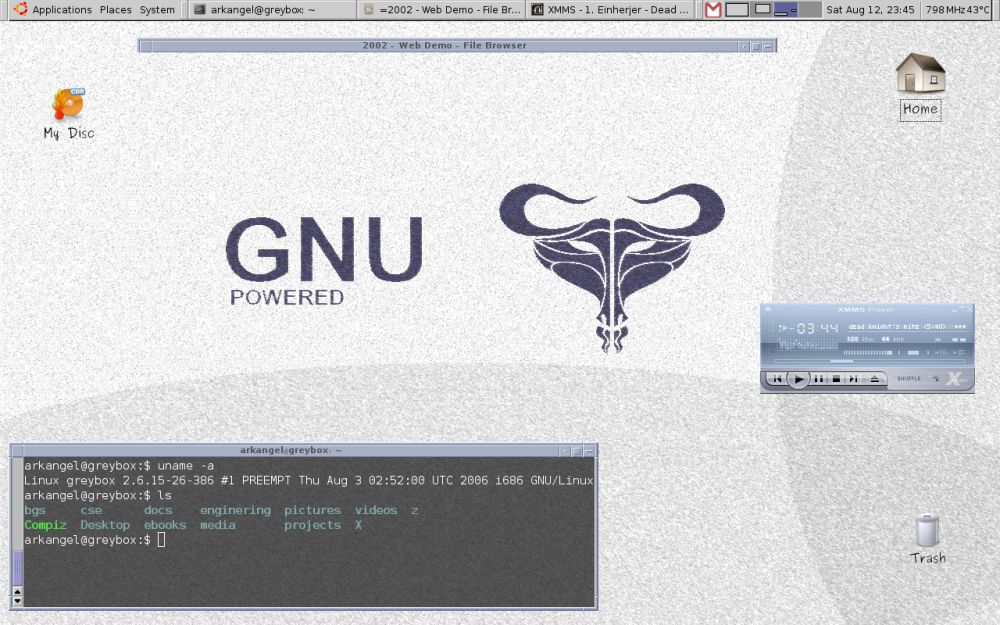
Task: Maximize the terminal window
Action: [x=577, y=451]
